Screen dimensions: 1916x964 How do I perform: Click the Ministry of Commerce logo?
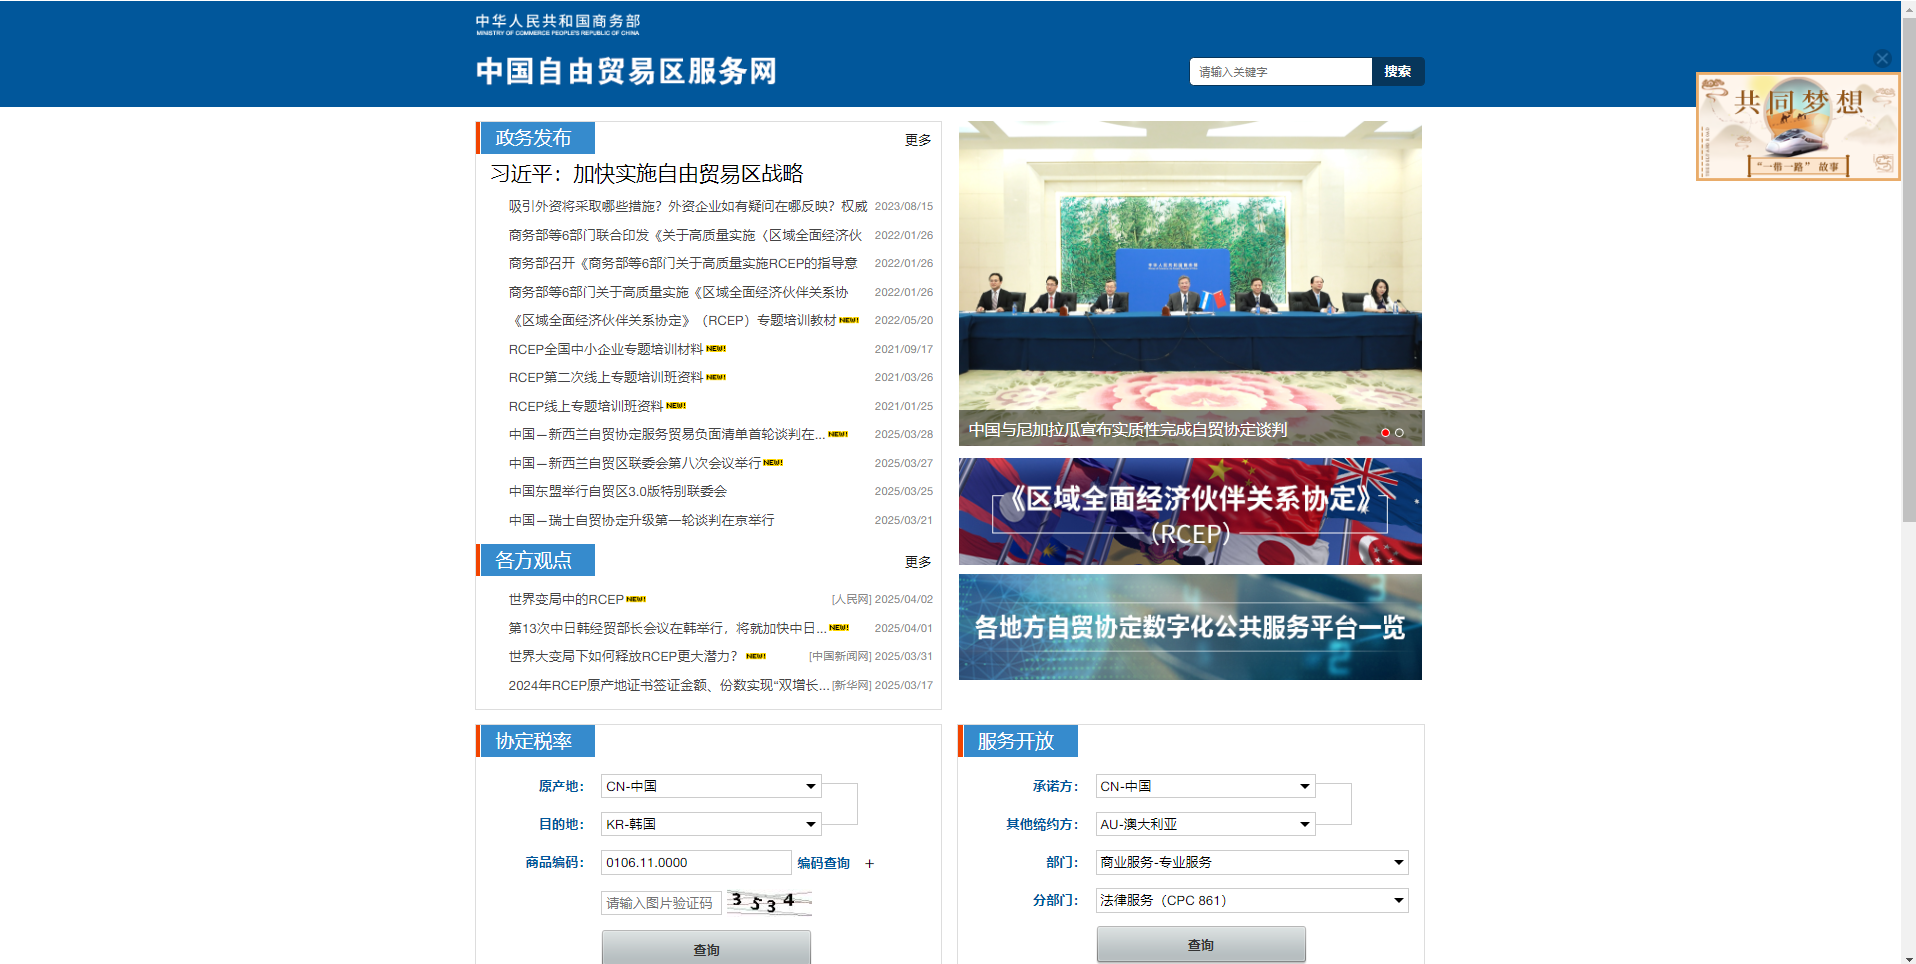[x=557, y=24]
